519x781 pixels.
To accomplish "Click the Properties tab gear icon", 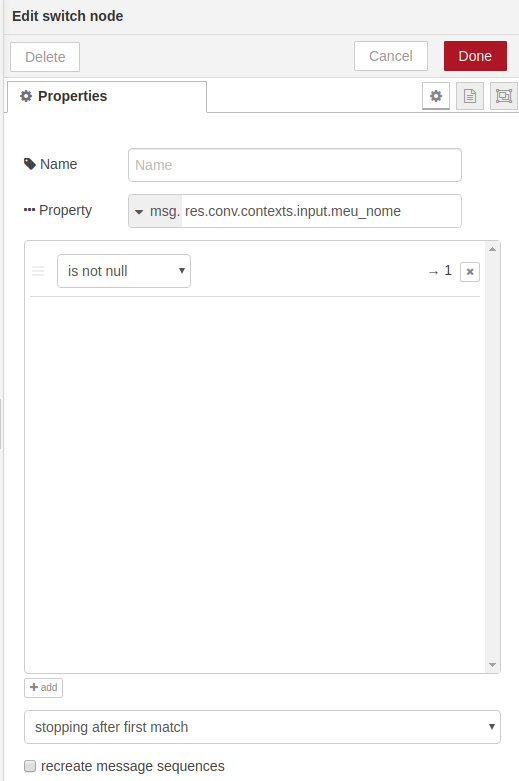I will click(26, 96).
